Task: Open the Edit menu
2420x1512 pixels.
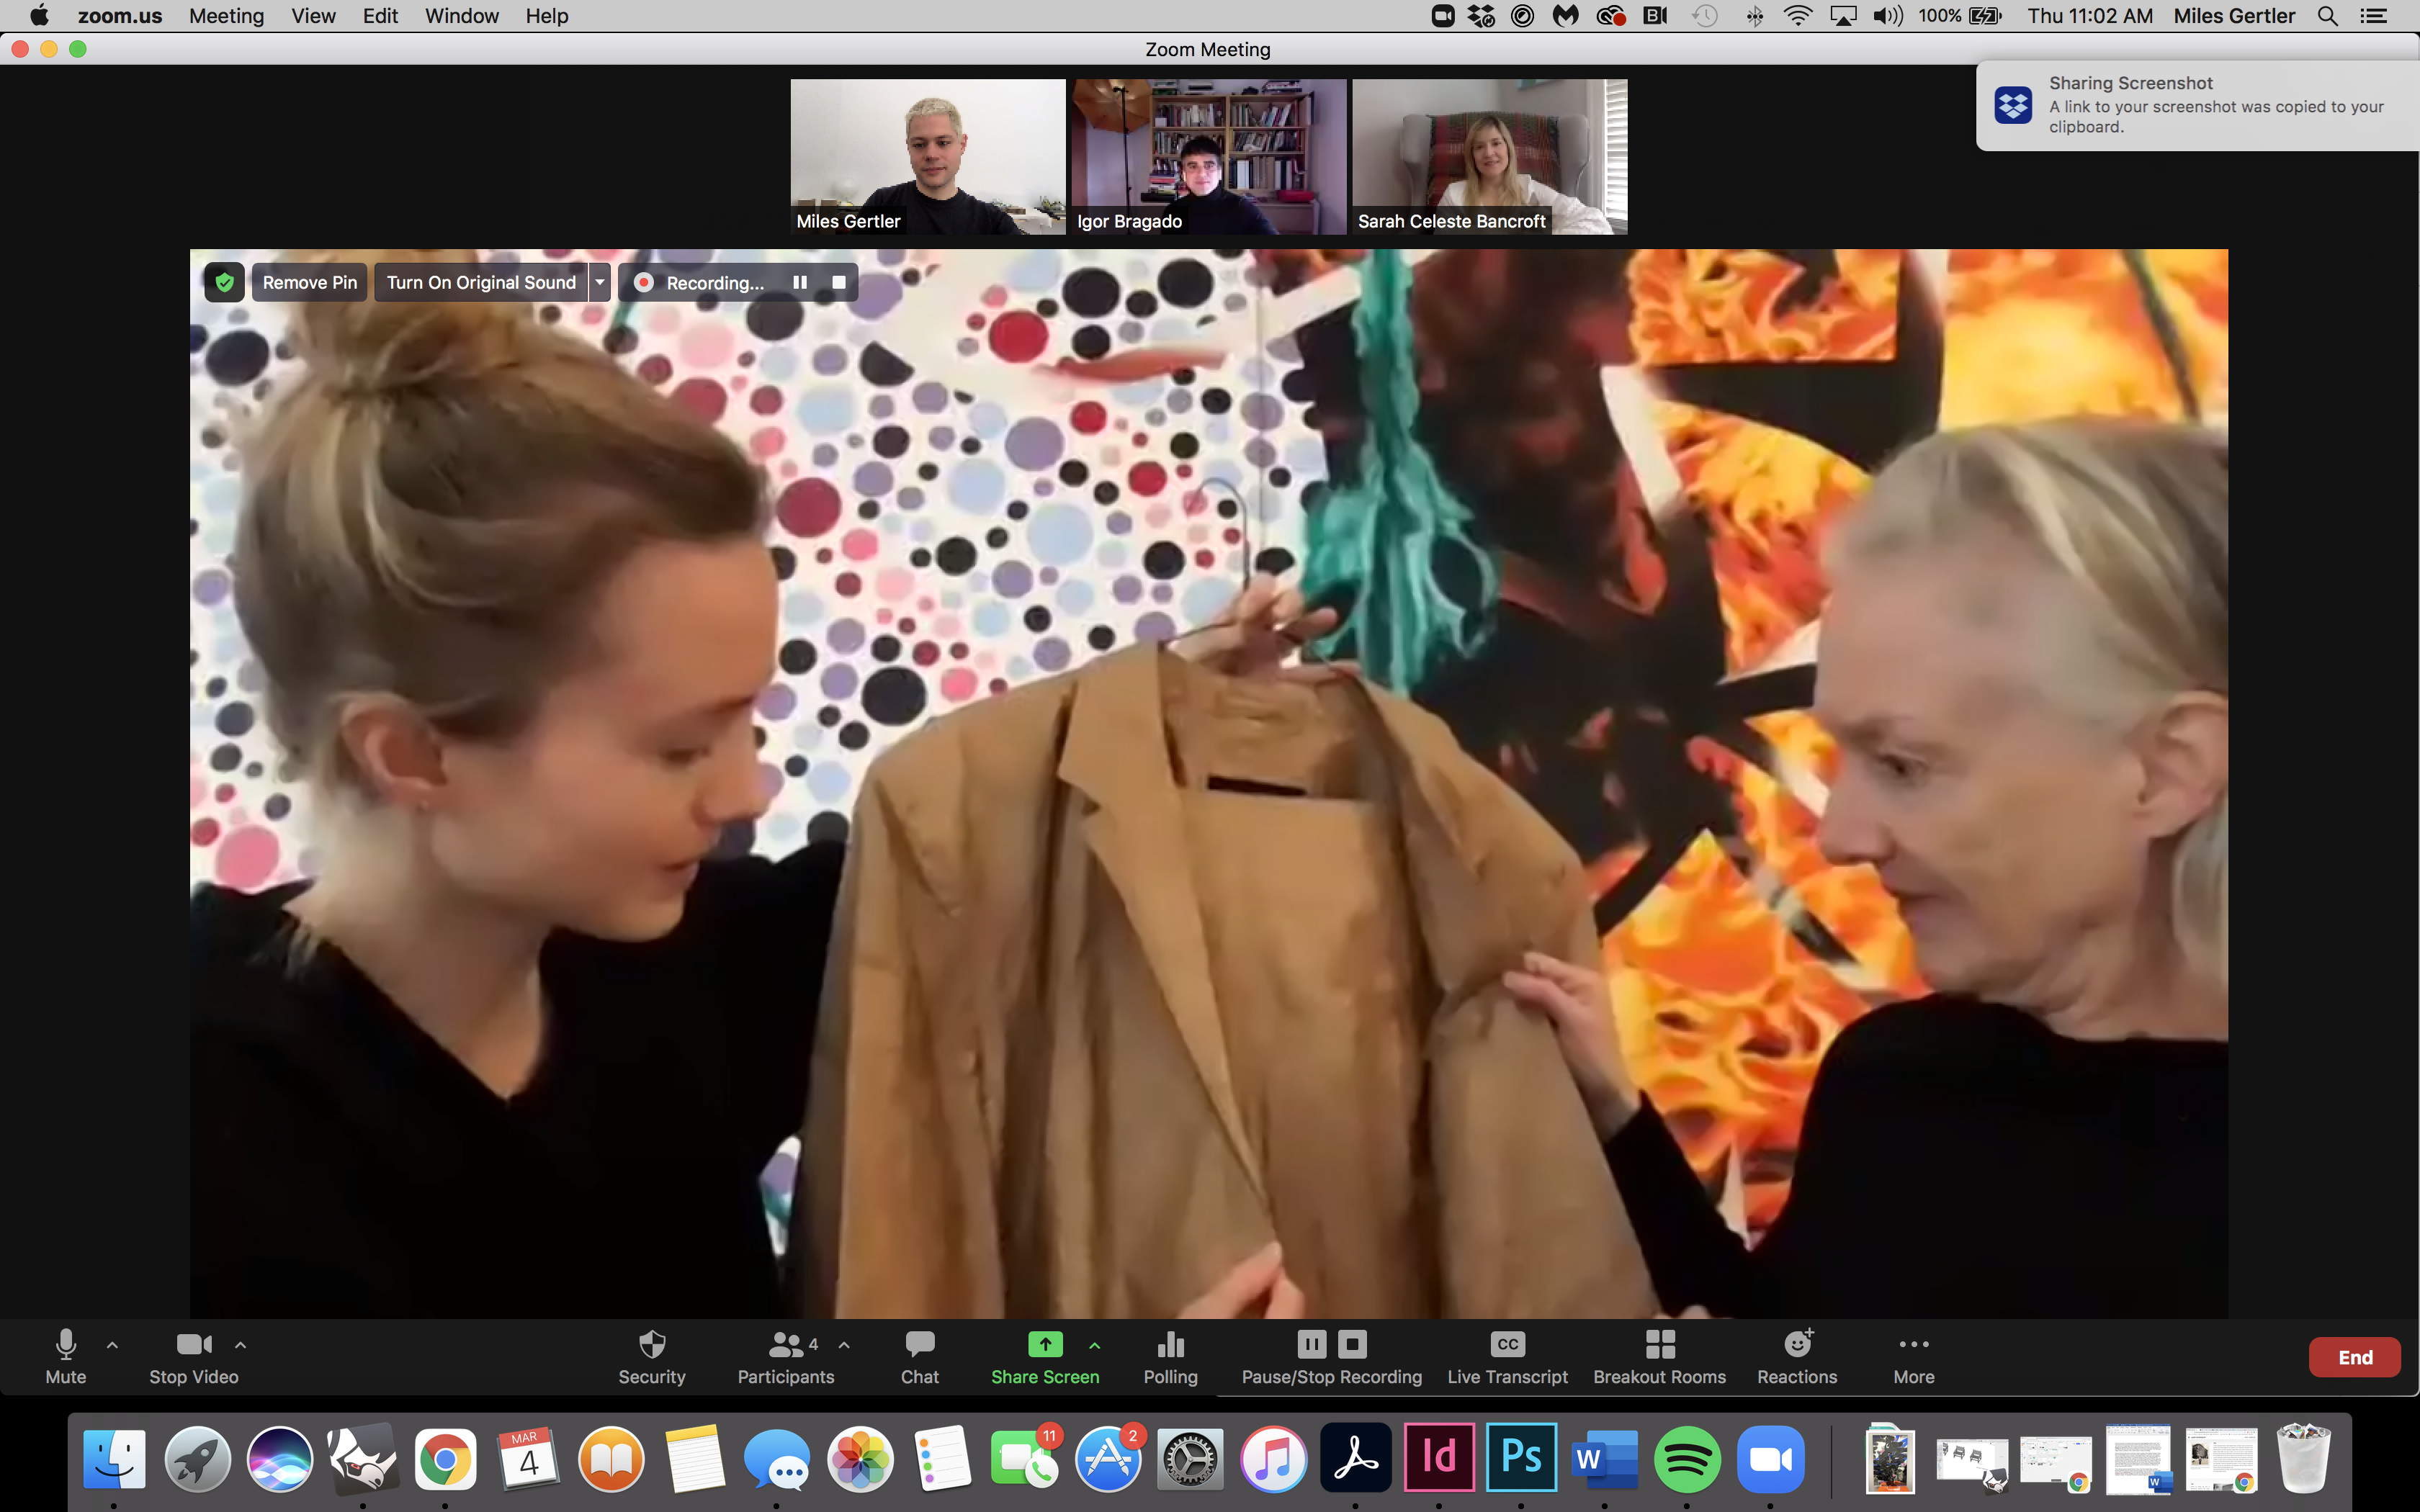Action: point(380,16)
